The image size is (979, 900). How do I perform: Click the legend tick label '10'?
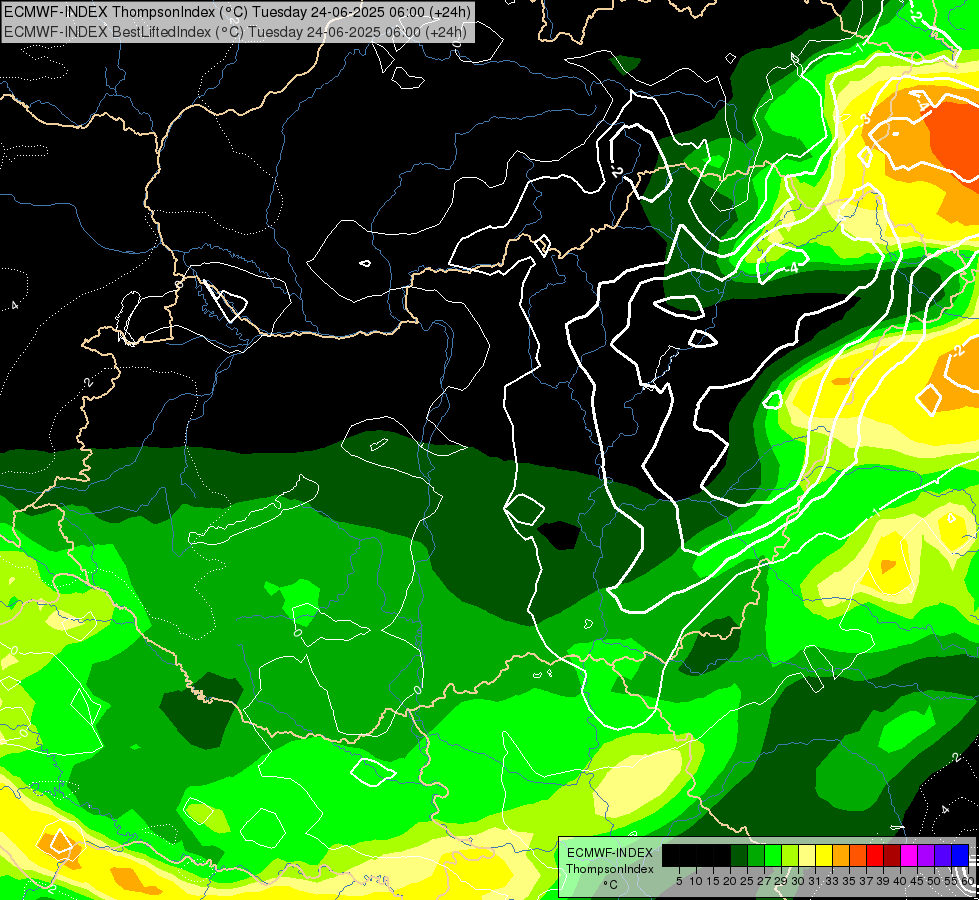click(696, 881)
